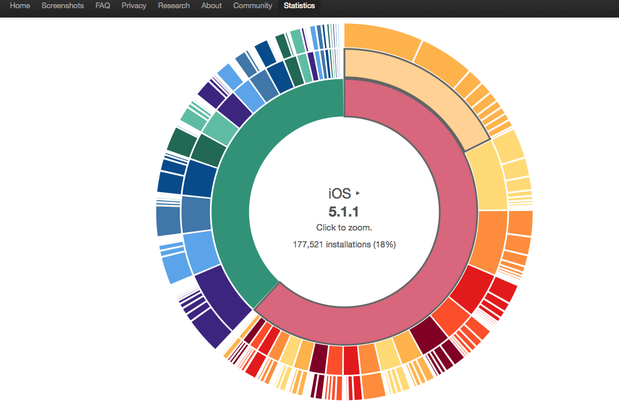Open the Community nav item
Viewport: 619px width, 404px height.
(x=252, y=6)
